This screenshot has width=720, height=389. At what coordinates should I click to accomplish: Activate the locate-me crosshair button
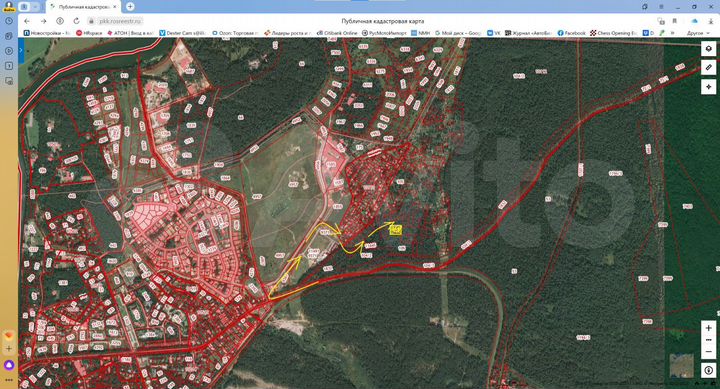click(x=709, y=86)
